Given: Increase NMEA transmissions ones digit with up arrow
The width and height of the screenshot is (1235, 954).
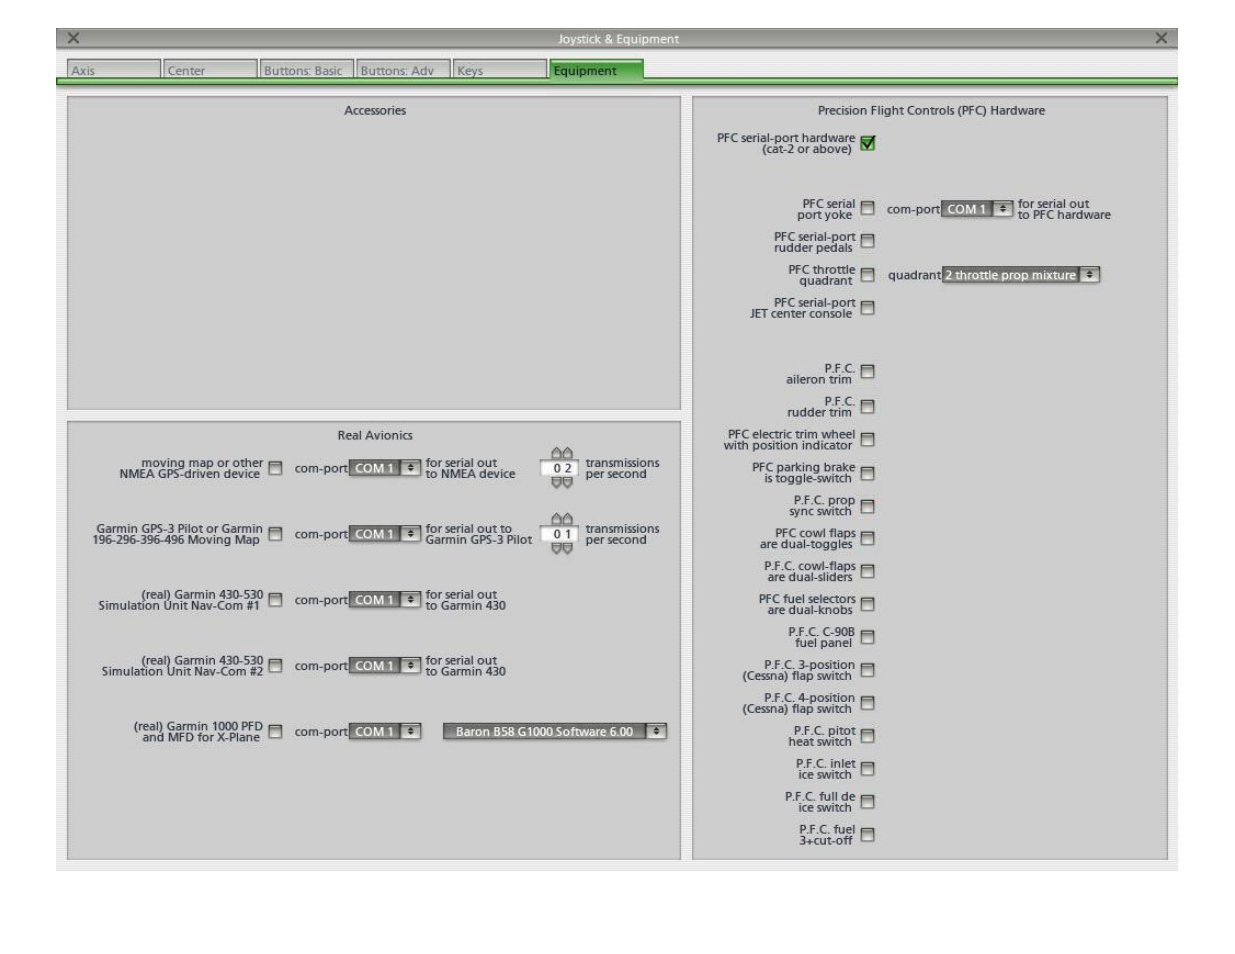Looking at the screenshot, I should pyautogui.click(x=569, y=454).
